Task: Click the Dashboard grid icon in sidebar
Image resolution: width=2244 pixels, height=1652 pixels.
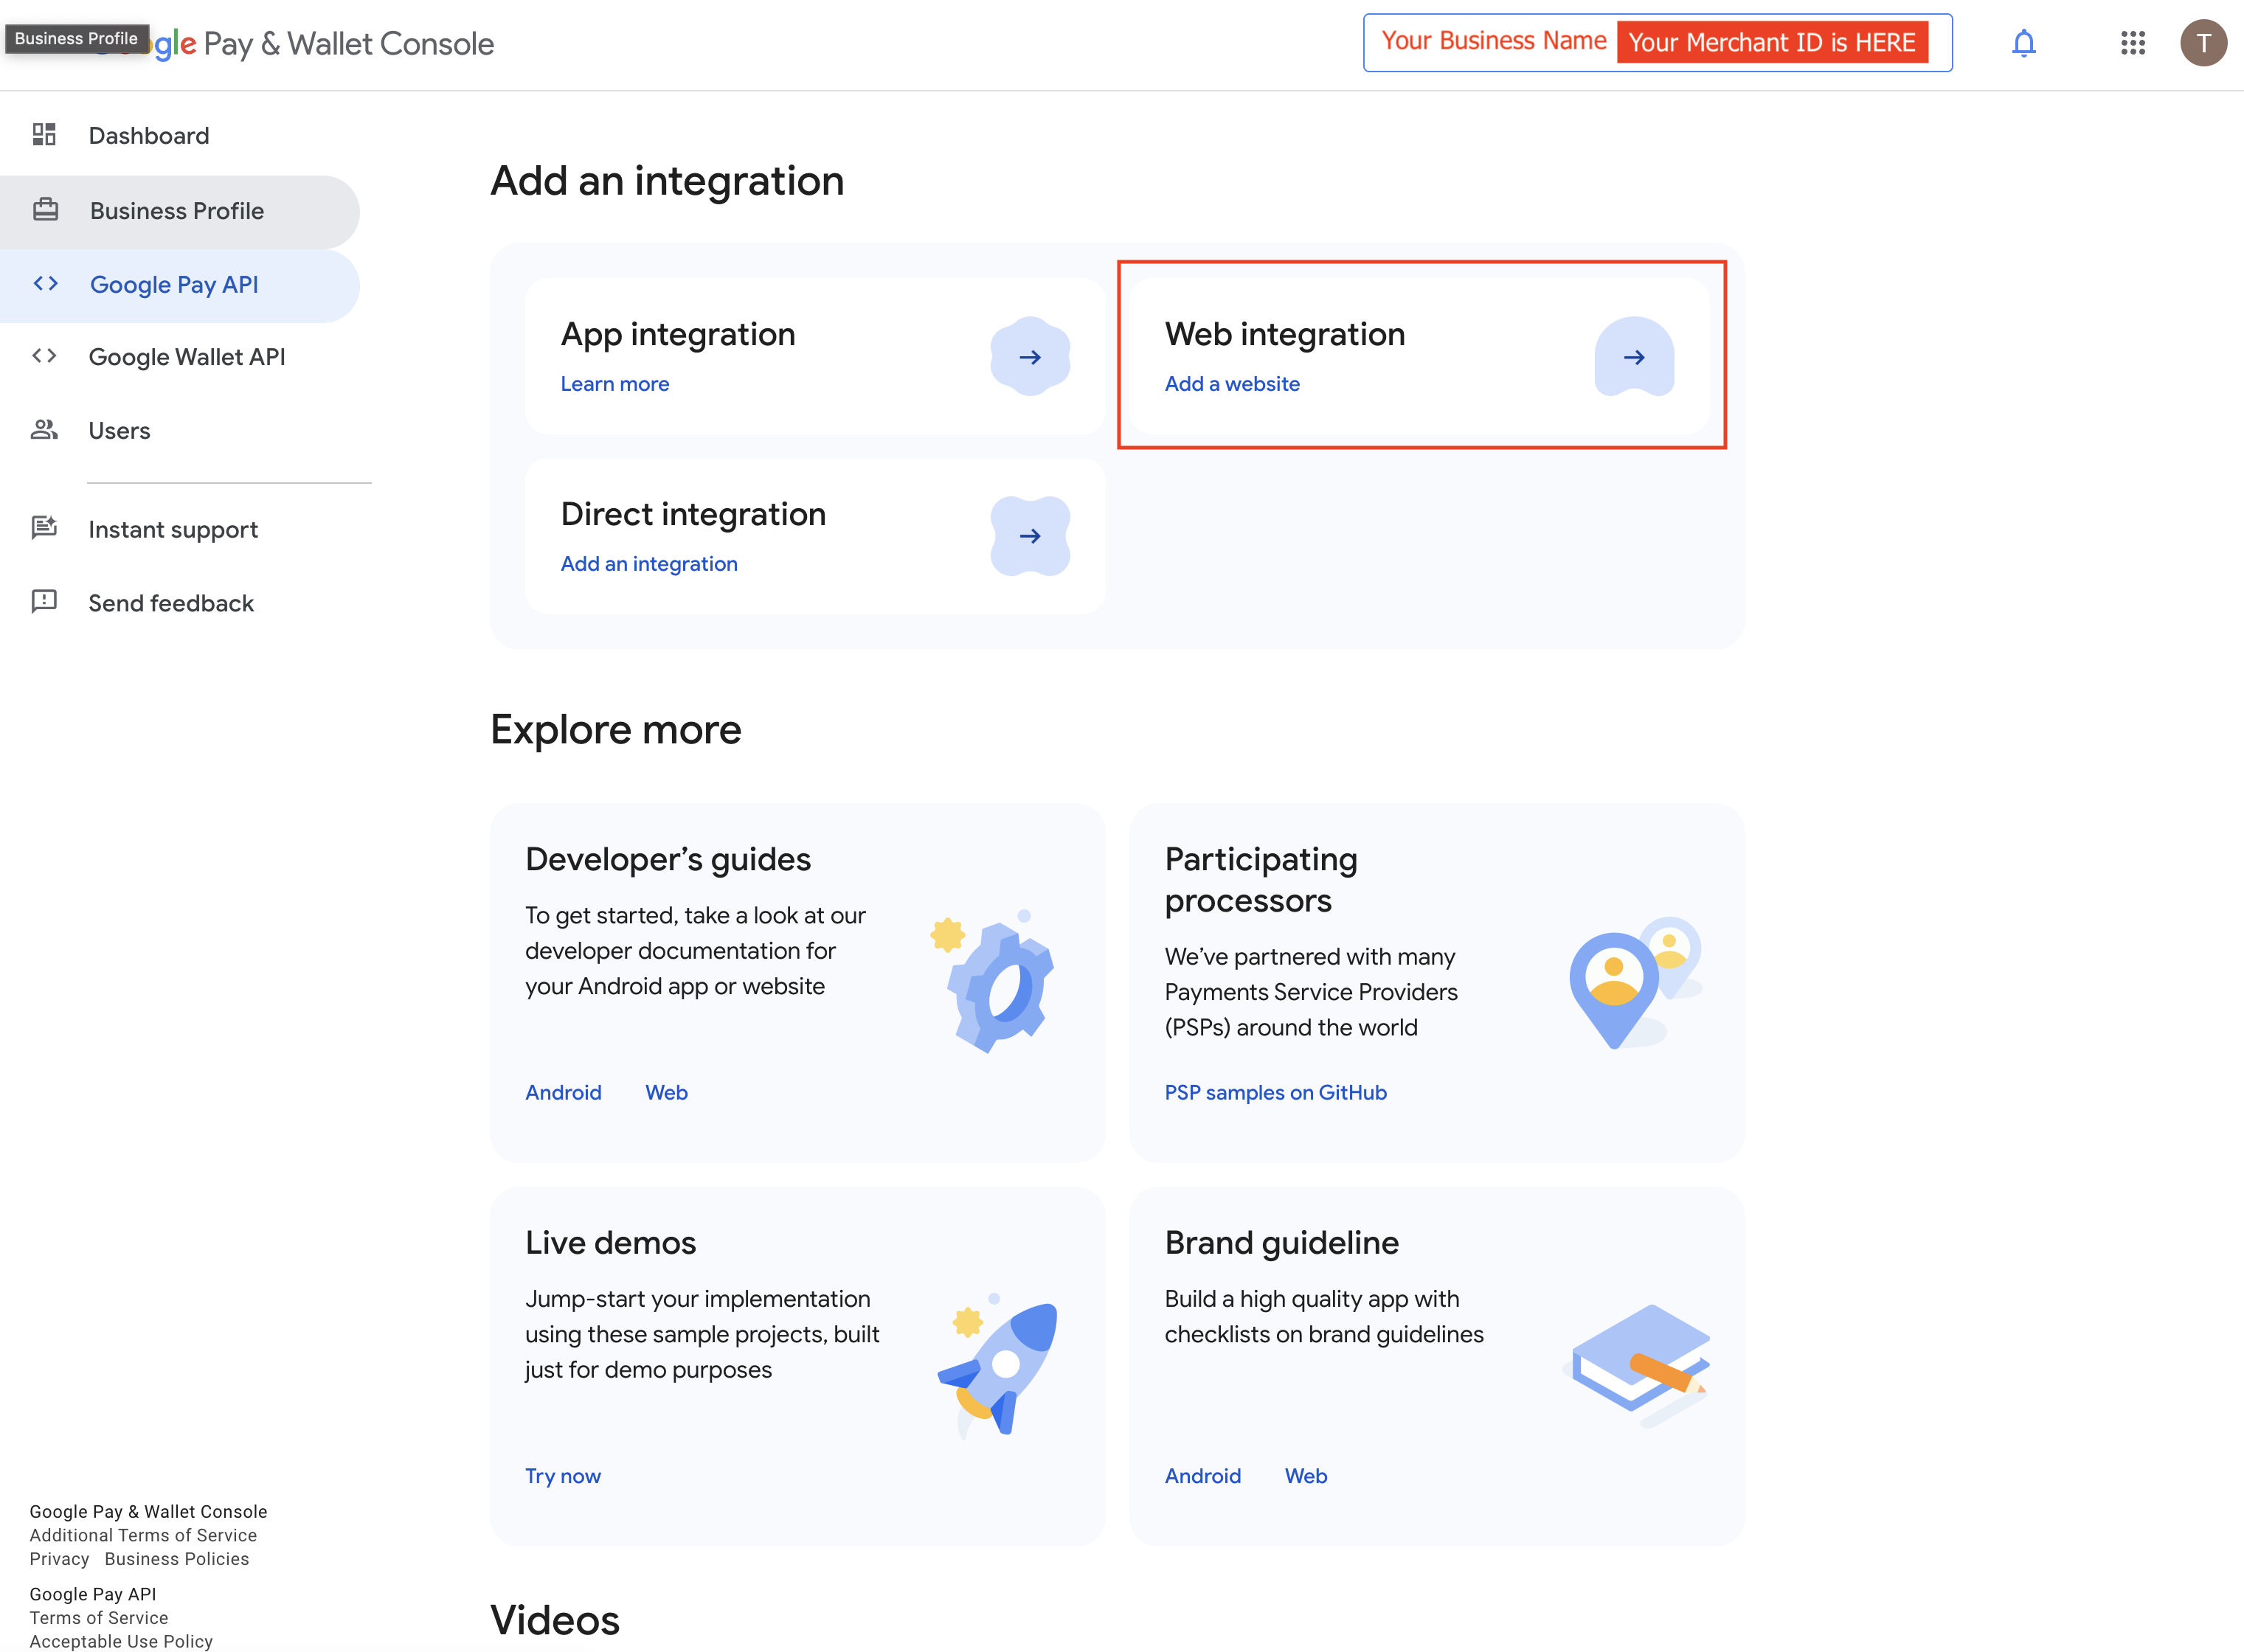Action: 44,135
